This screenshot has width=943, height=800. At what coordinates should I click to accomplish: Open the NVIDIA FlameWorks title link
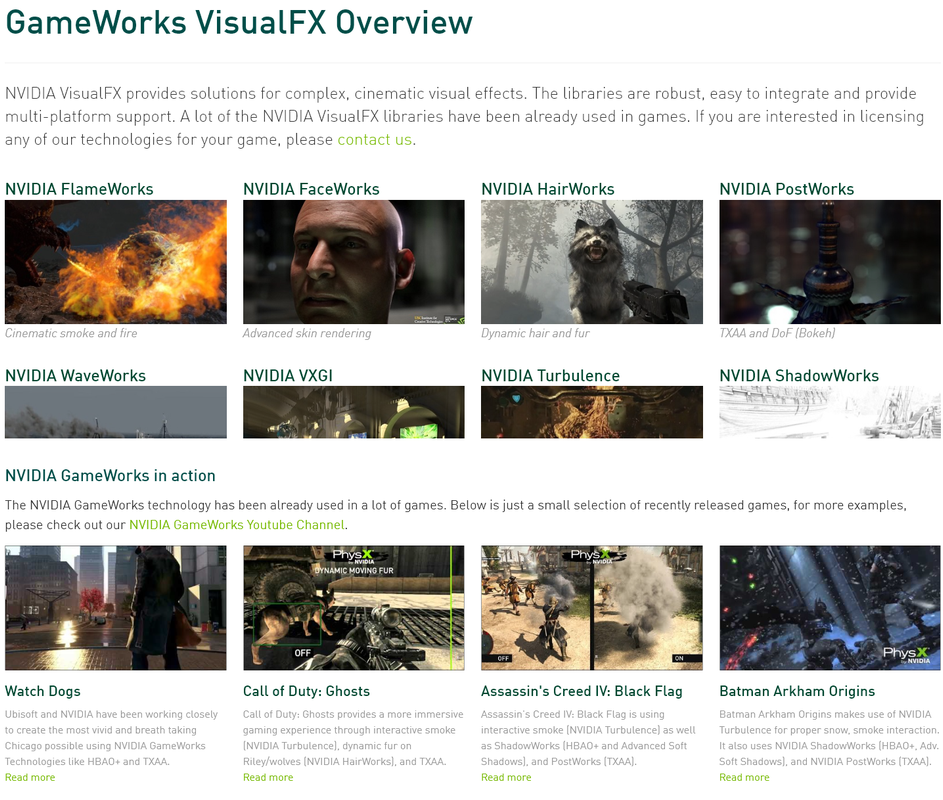coord(79,189)
